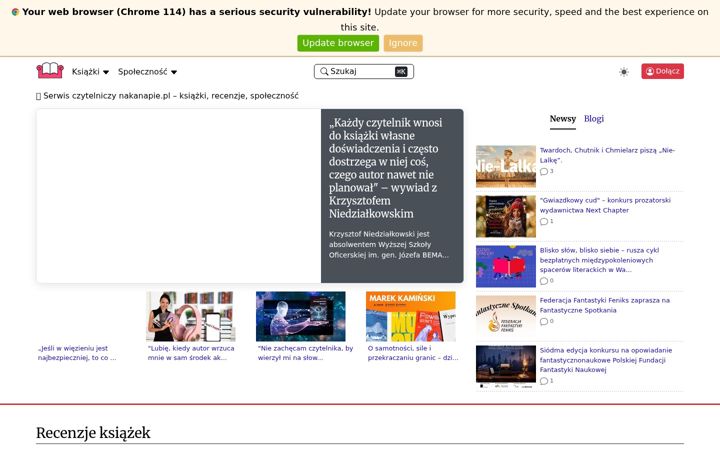
Task: Open the "Gwiazdkowy cud" konkurs prozatorski link
Action: [605, 205]
